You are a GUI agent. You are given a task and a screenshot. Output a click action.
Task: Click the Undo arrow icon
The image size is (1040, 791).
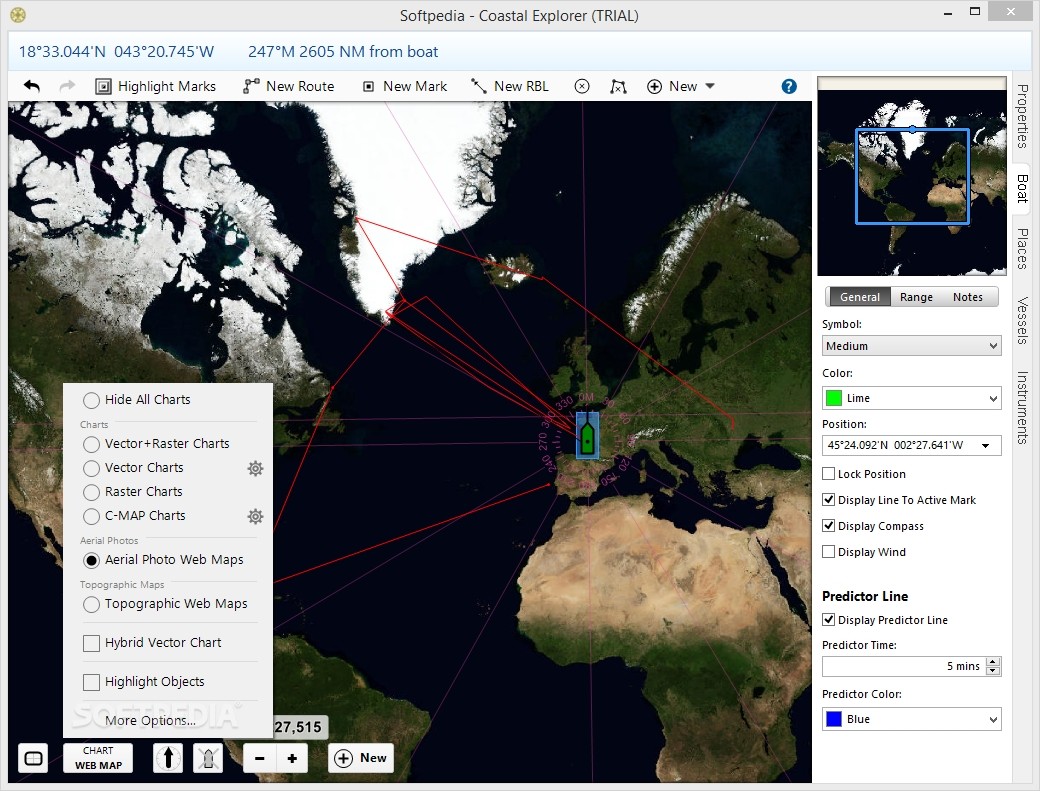(32, 86)
